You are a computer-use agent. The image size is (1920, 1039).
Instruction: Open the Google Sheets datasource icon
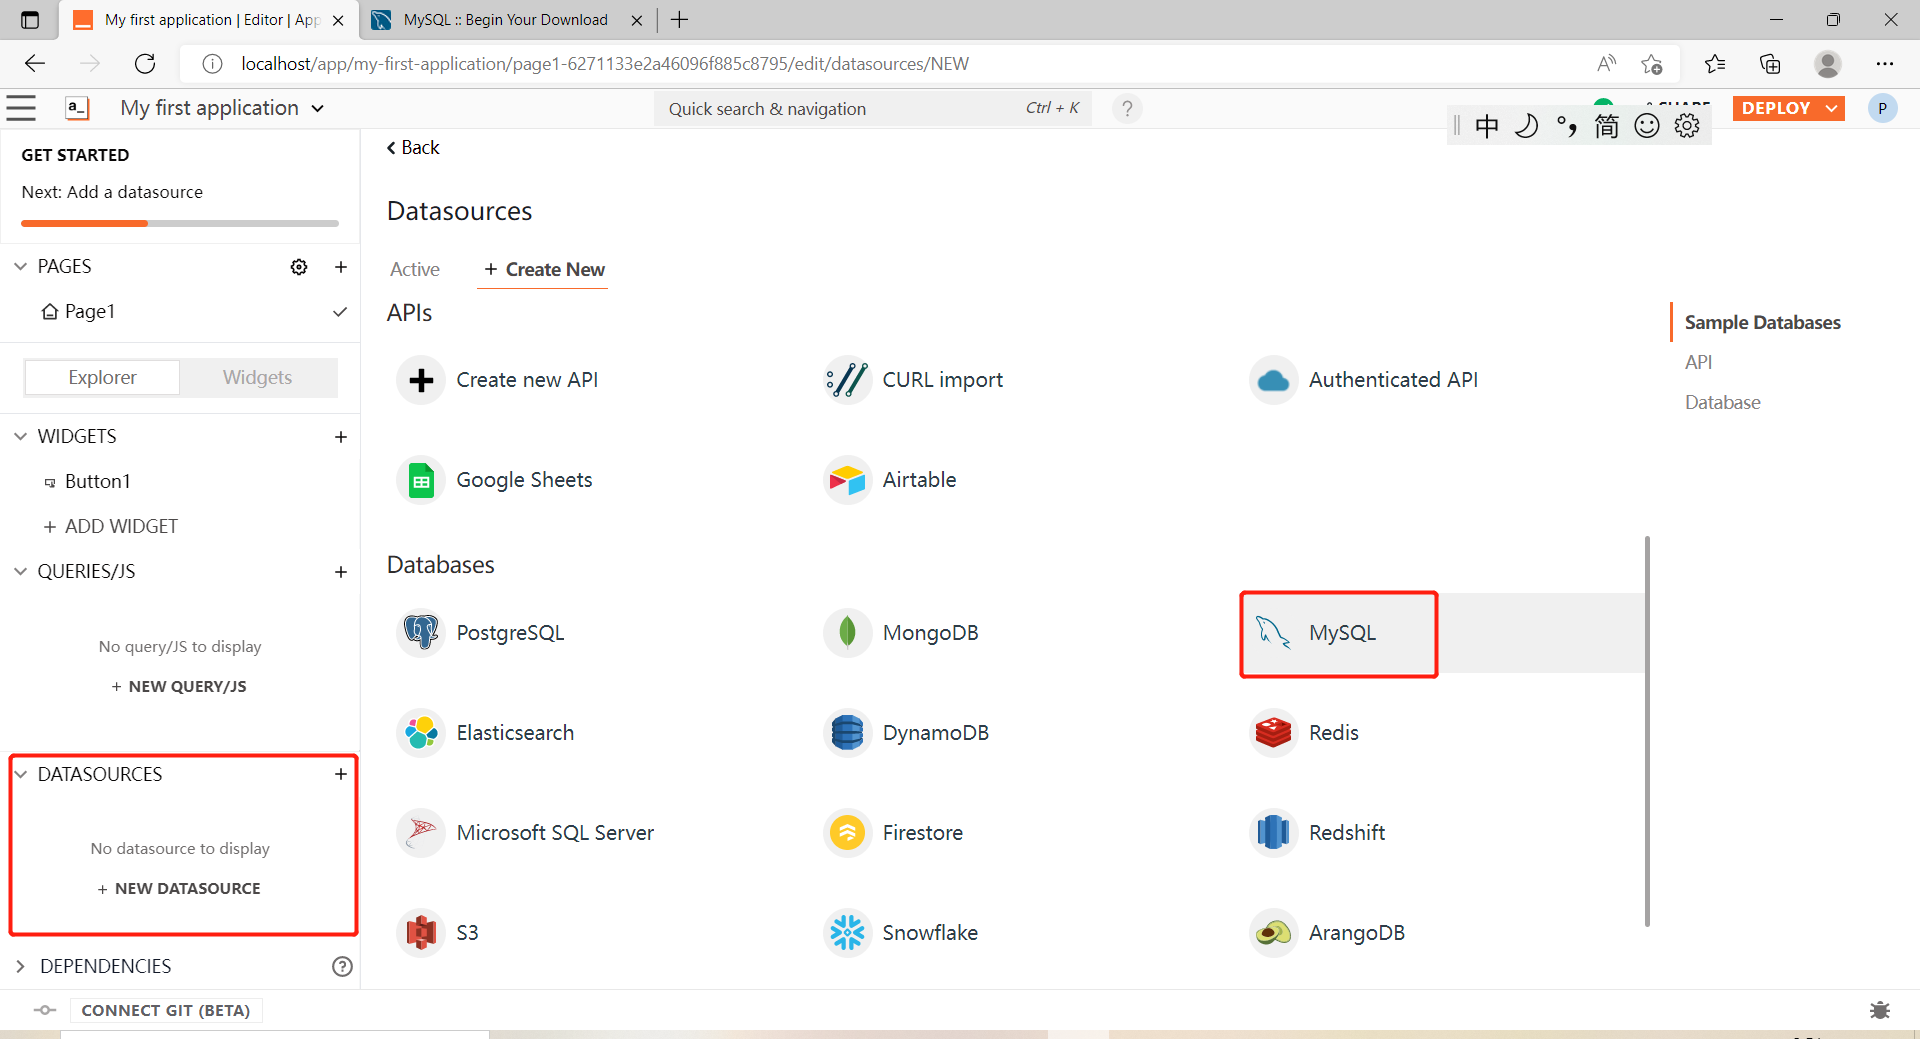tap(421, 480)
